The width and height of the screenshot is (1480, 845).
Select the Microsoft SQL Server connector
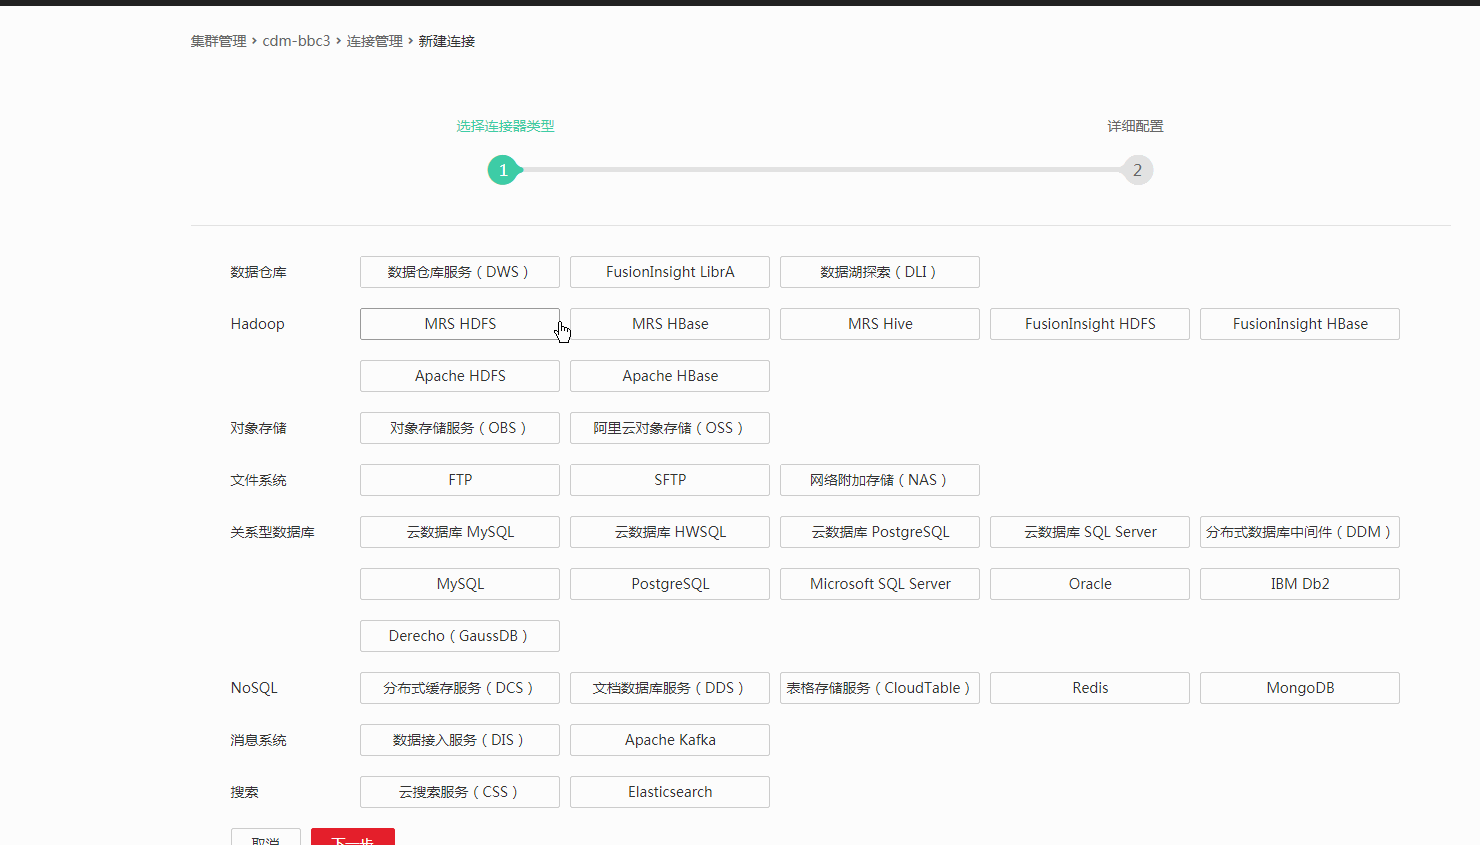880,584
